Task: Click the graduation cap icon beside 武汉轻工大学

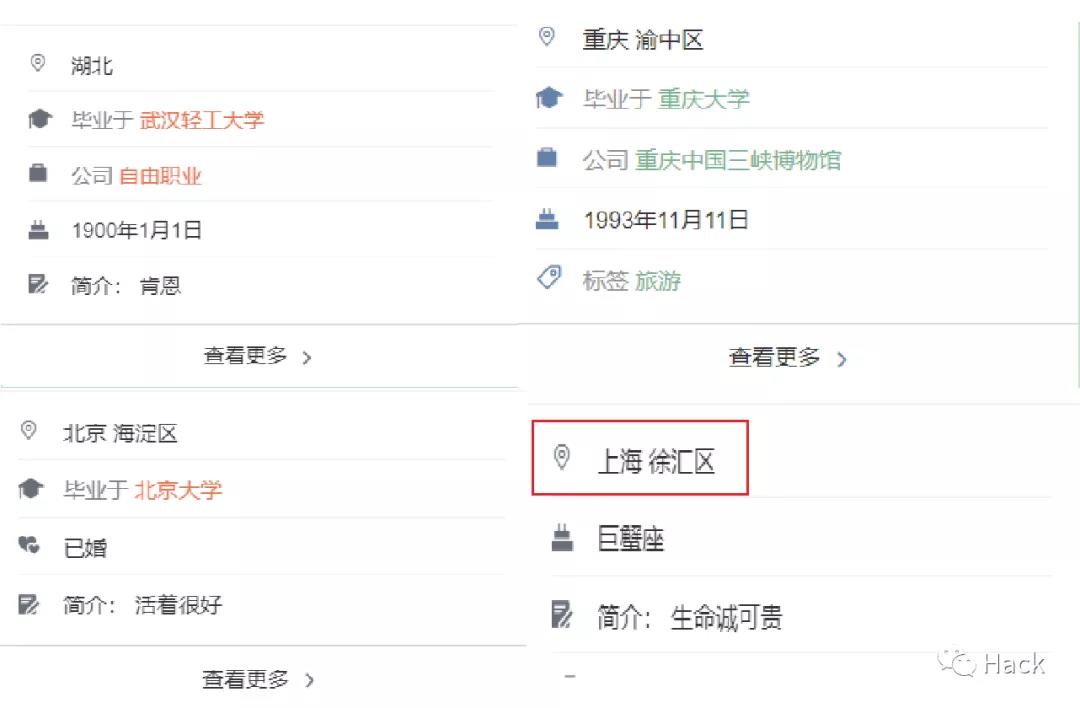Action: click(39, 120)
